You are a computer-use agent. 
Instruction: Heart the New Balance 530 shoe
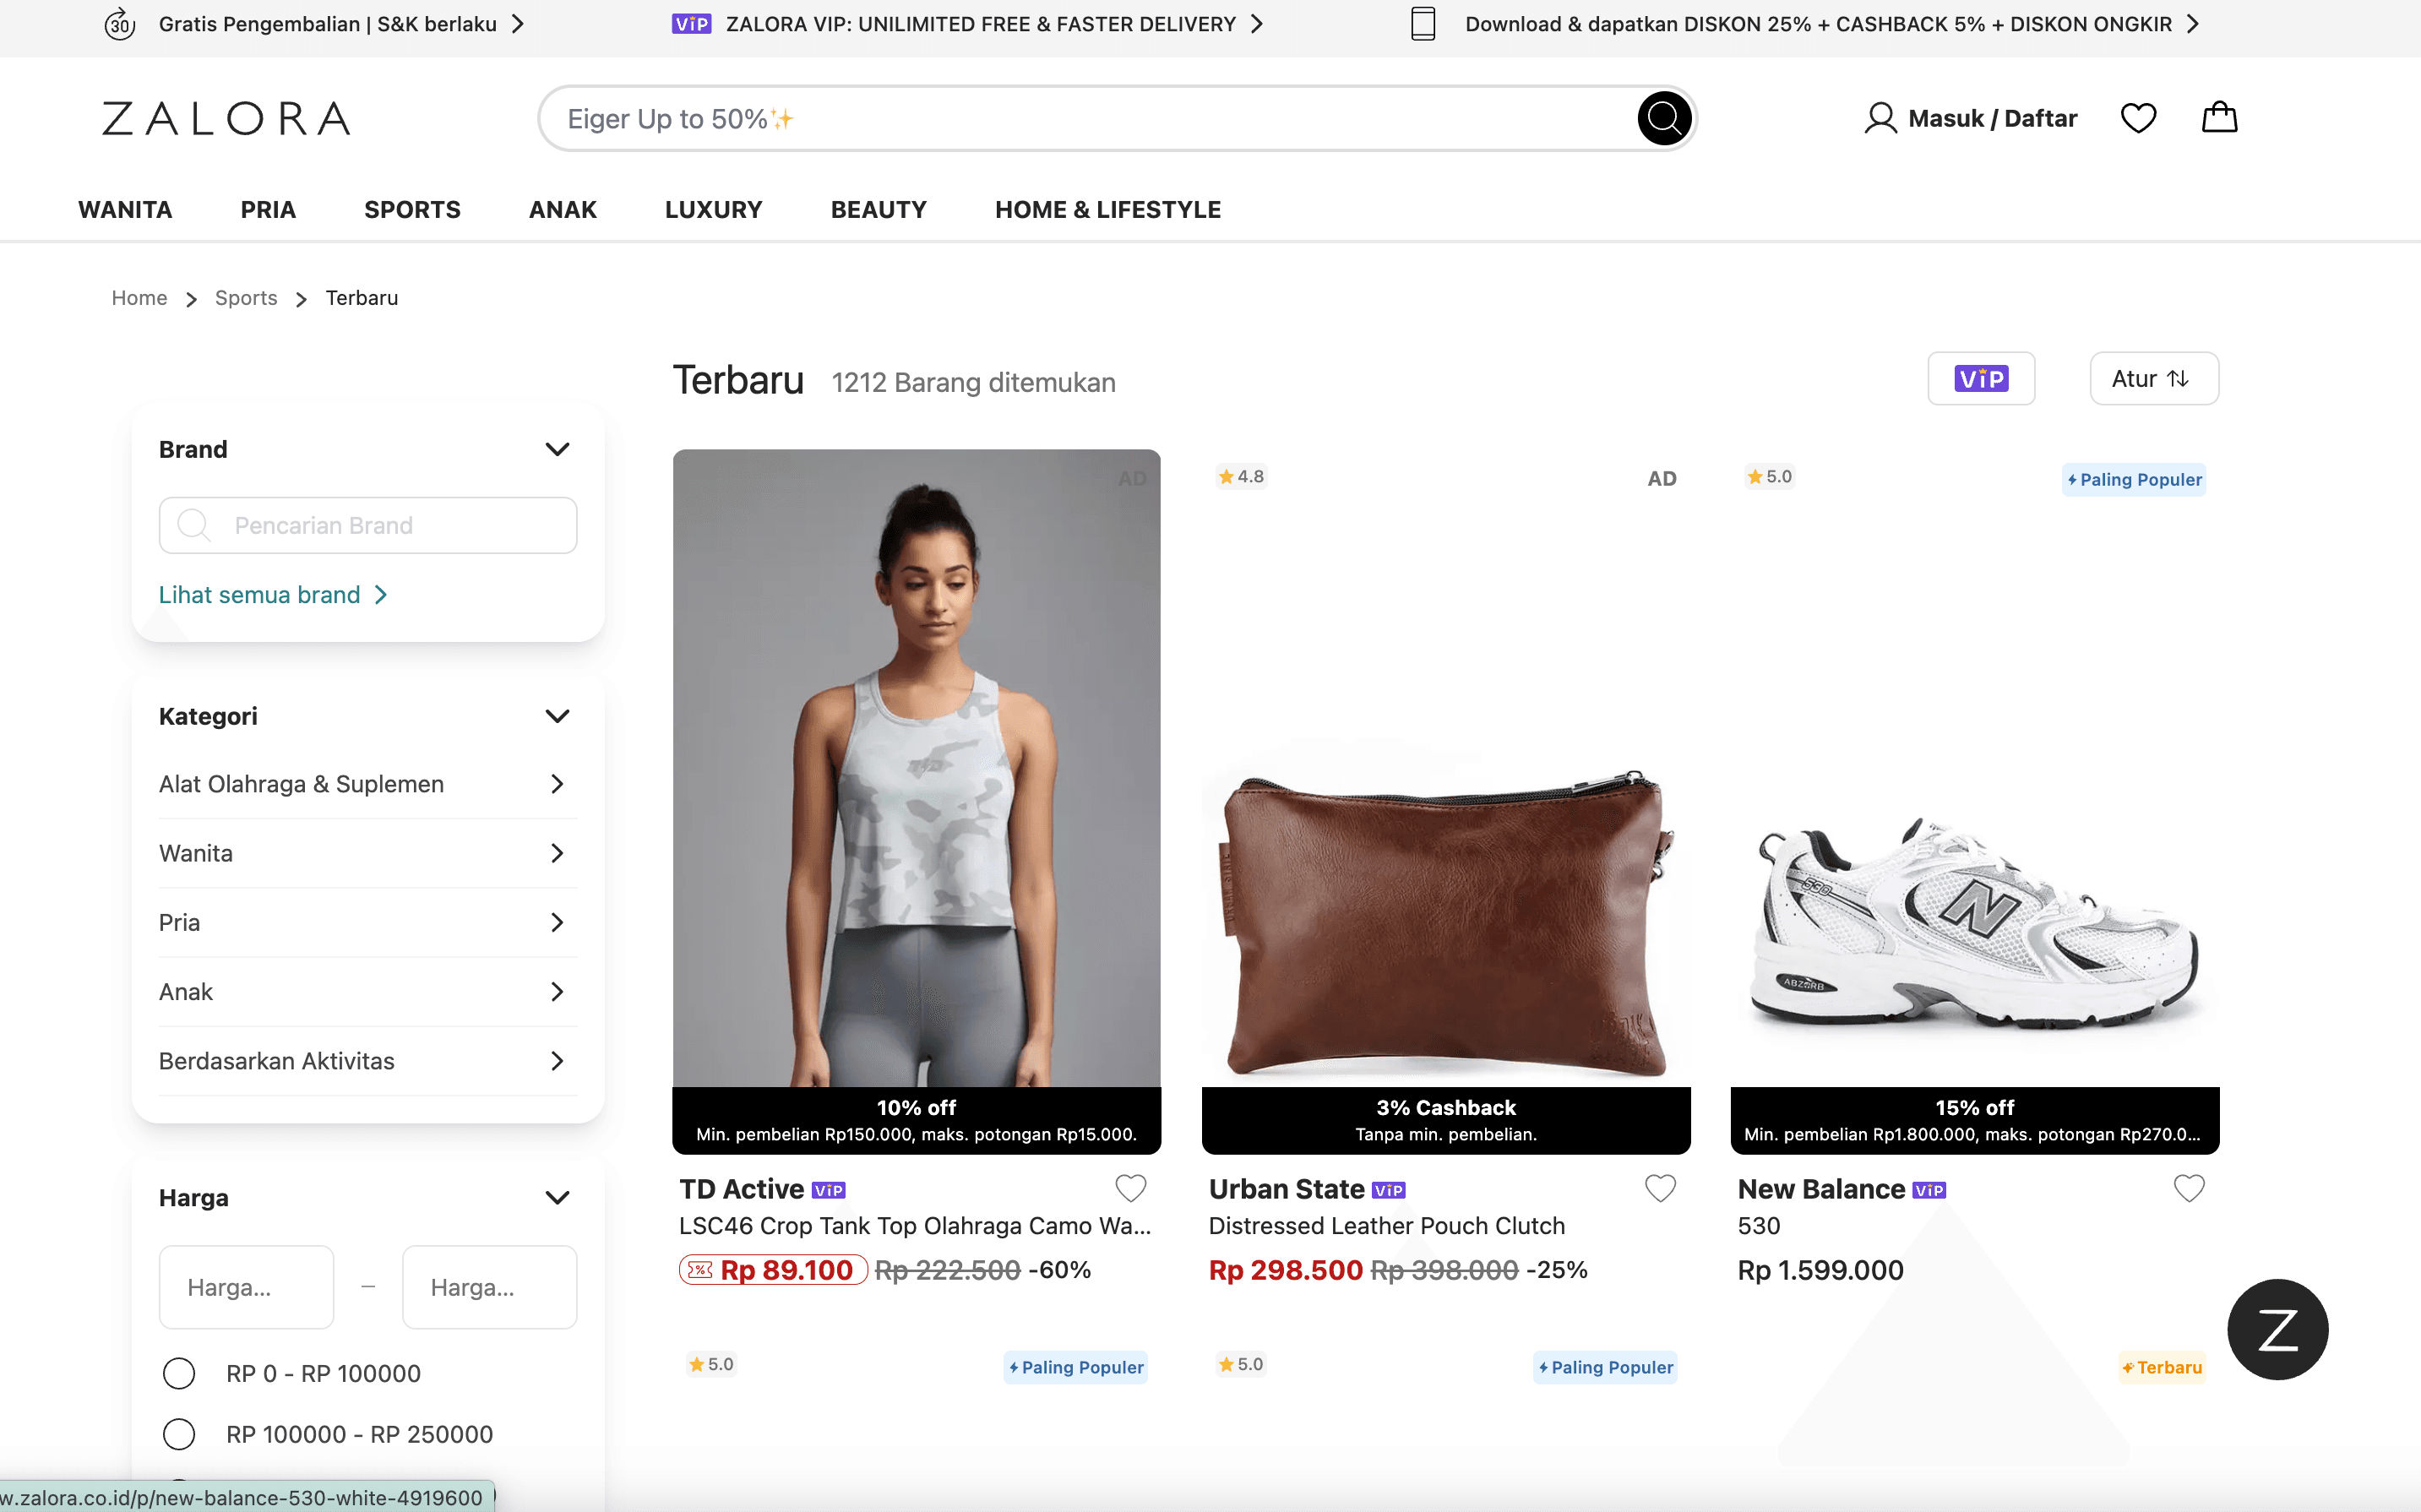pyautogui.click(x=2189, y=1188)
